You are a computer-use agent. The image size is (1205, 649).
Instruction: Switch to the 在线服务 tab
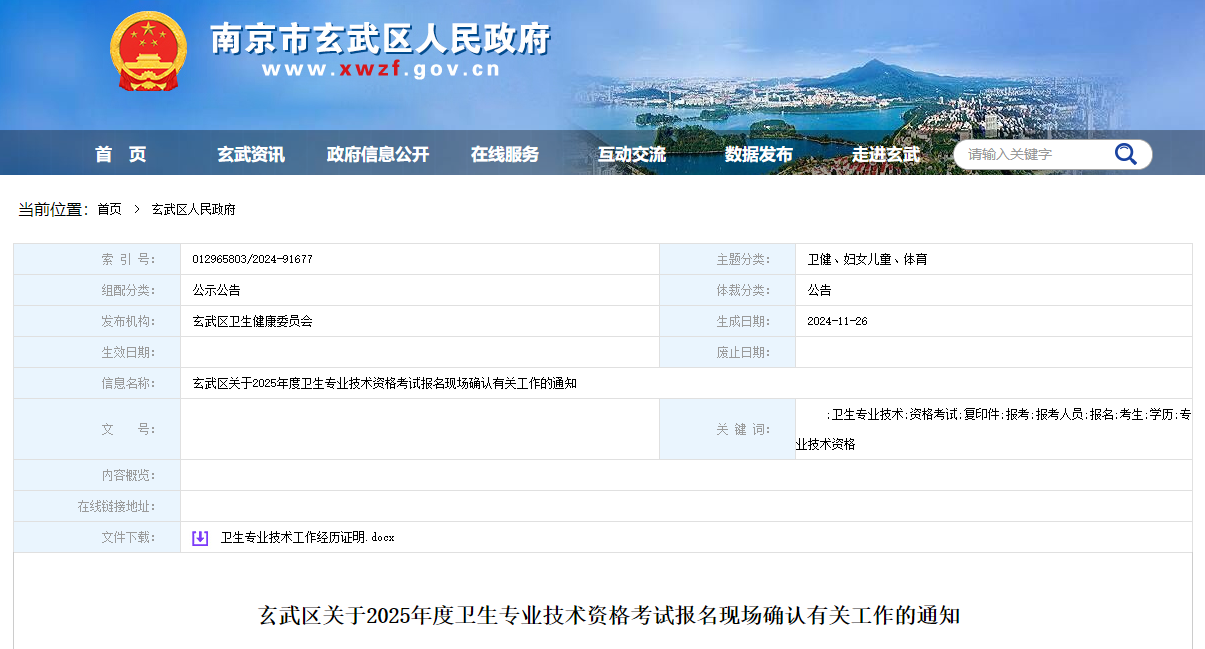coord(506,154)
